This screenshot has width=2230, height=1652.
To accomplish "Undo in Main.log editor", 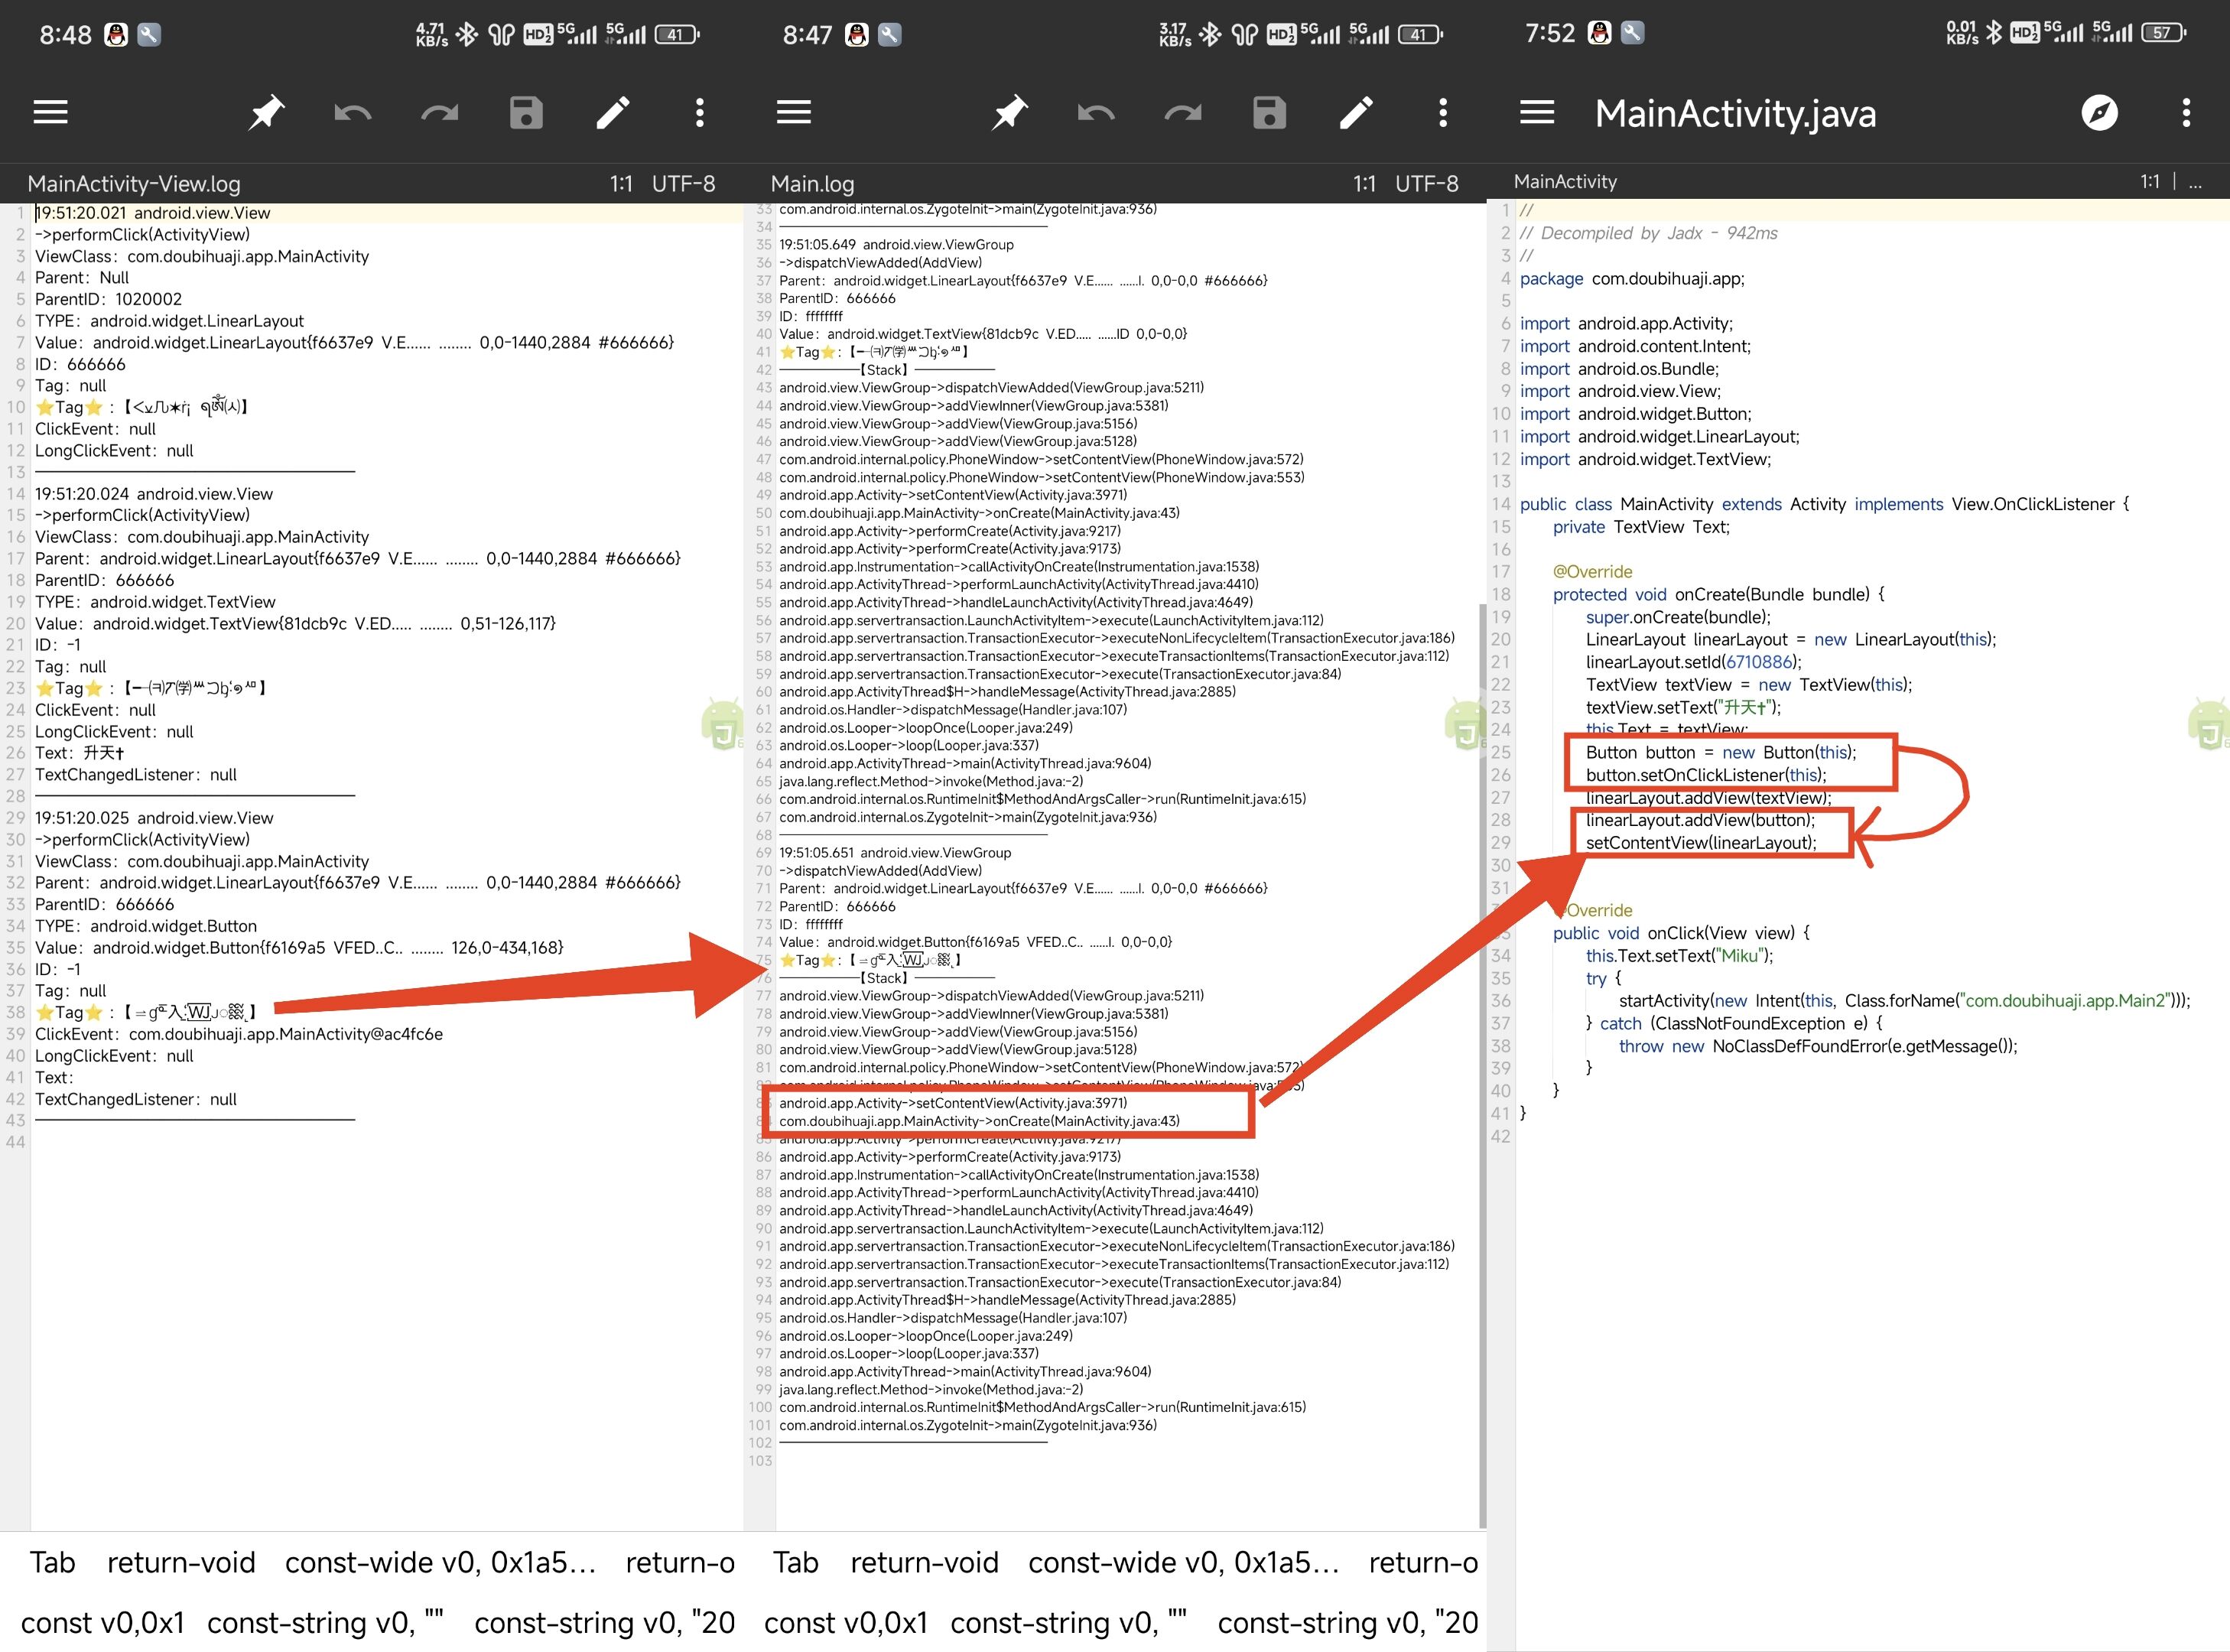I will tap(1096, 112).
